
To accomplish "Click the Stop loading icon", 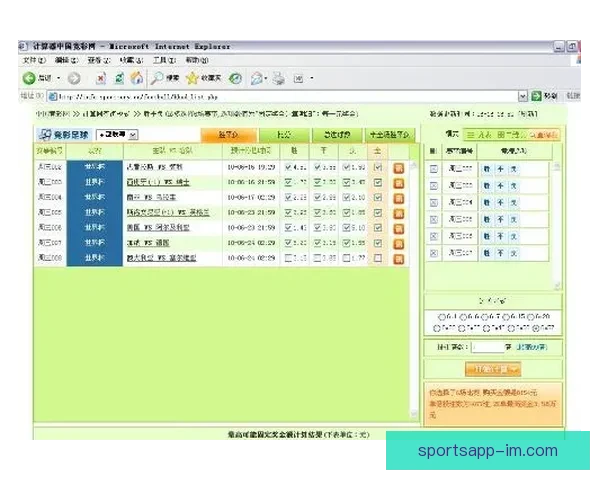I will pos(101,78).
